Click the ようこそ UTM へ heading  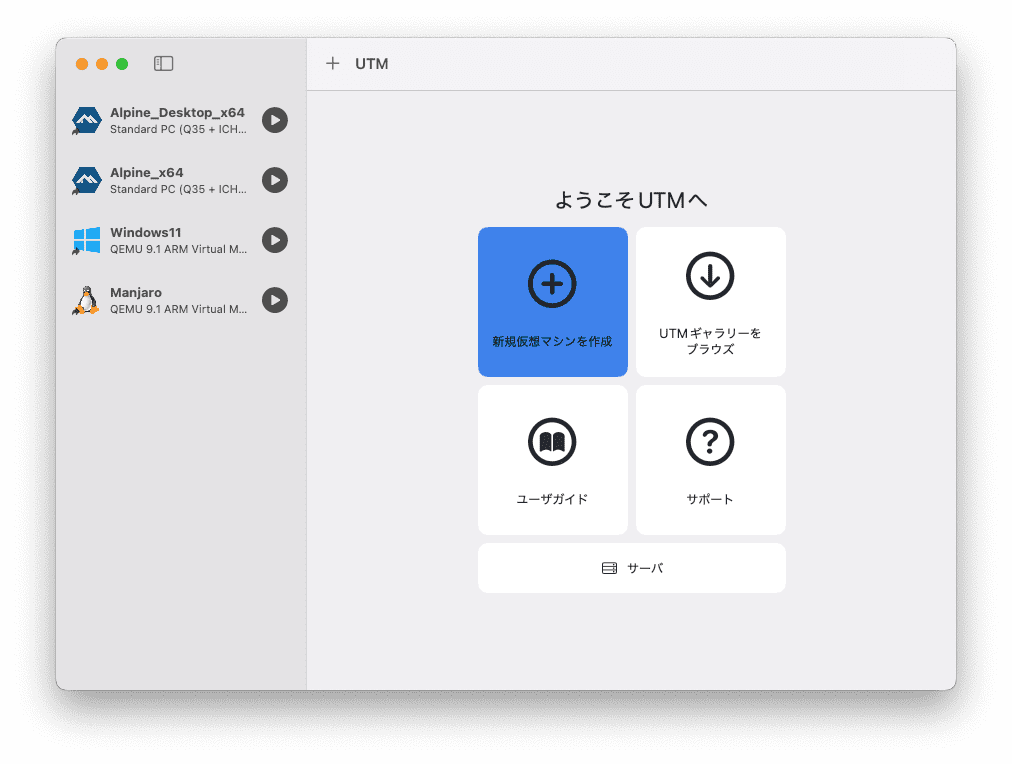631,200
